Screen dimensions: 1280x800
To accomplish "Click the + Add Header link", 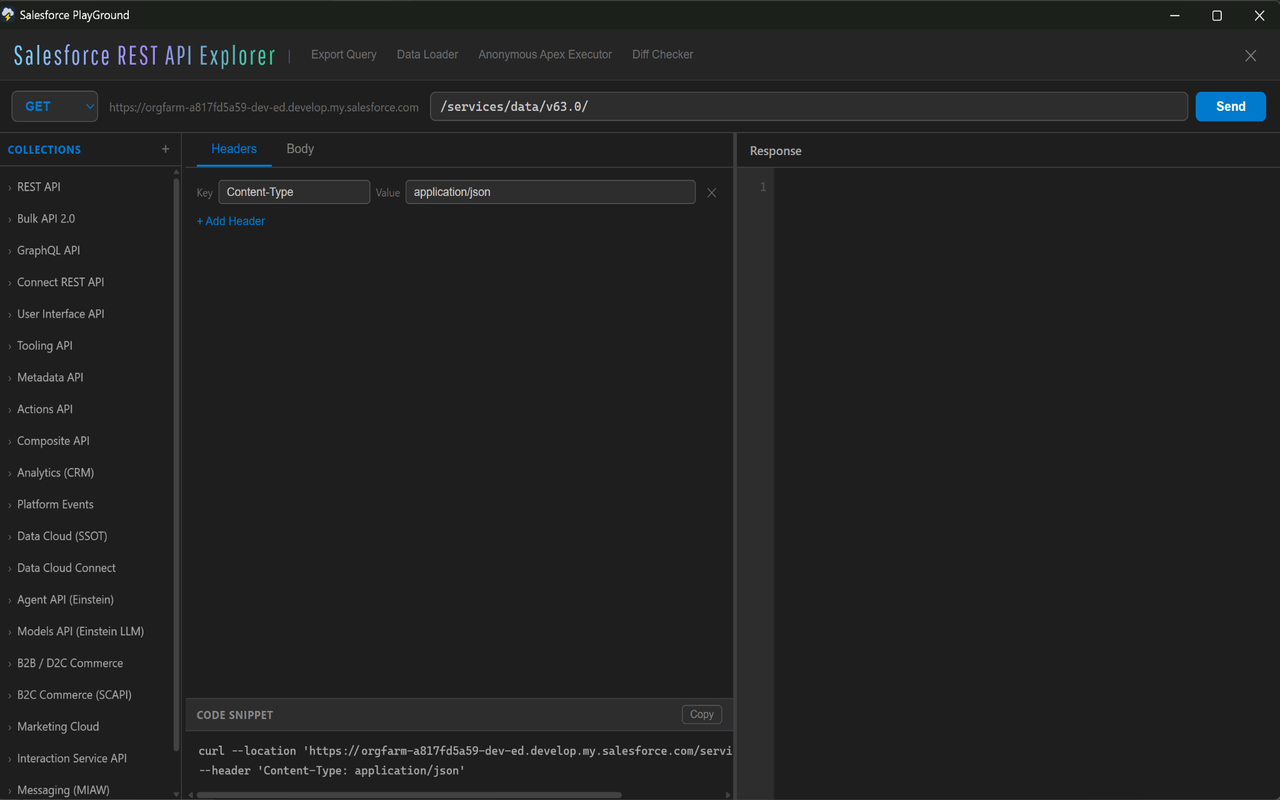I will coord(231,221).
